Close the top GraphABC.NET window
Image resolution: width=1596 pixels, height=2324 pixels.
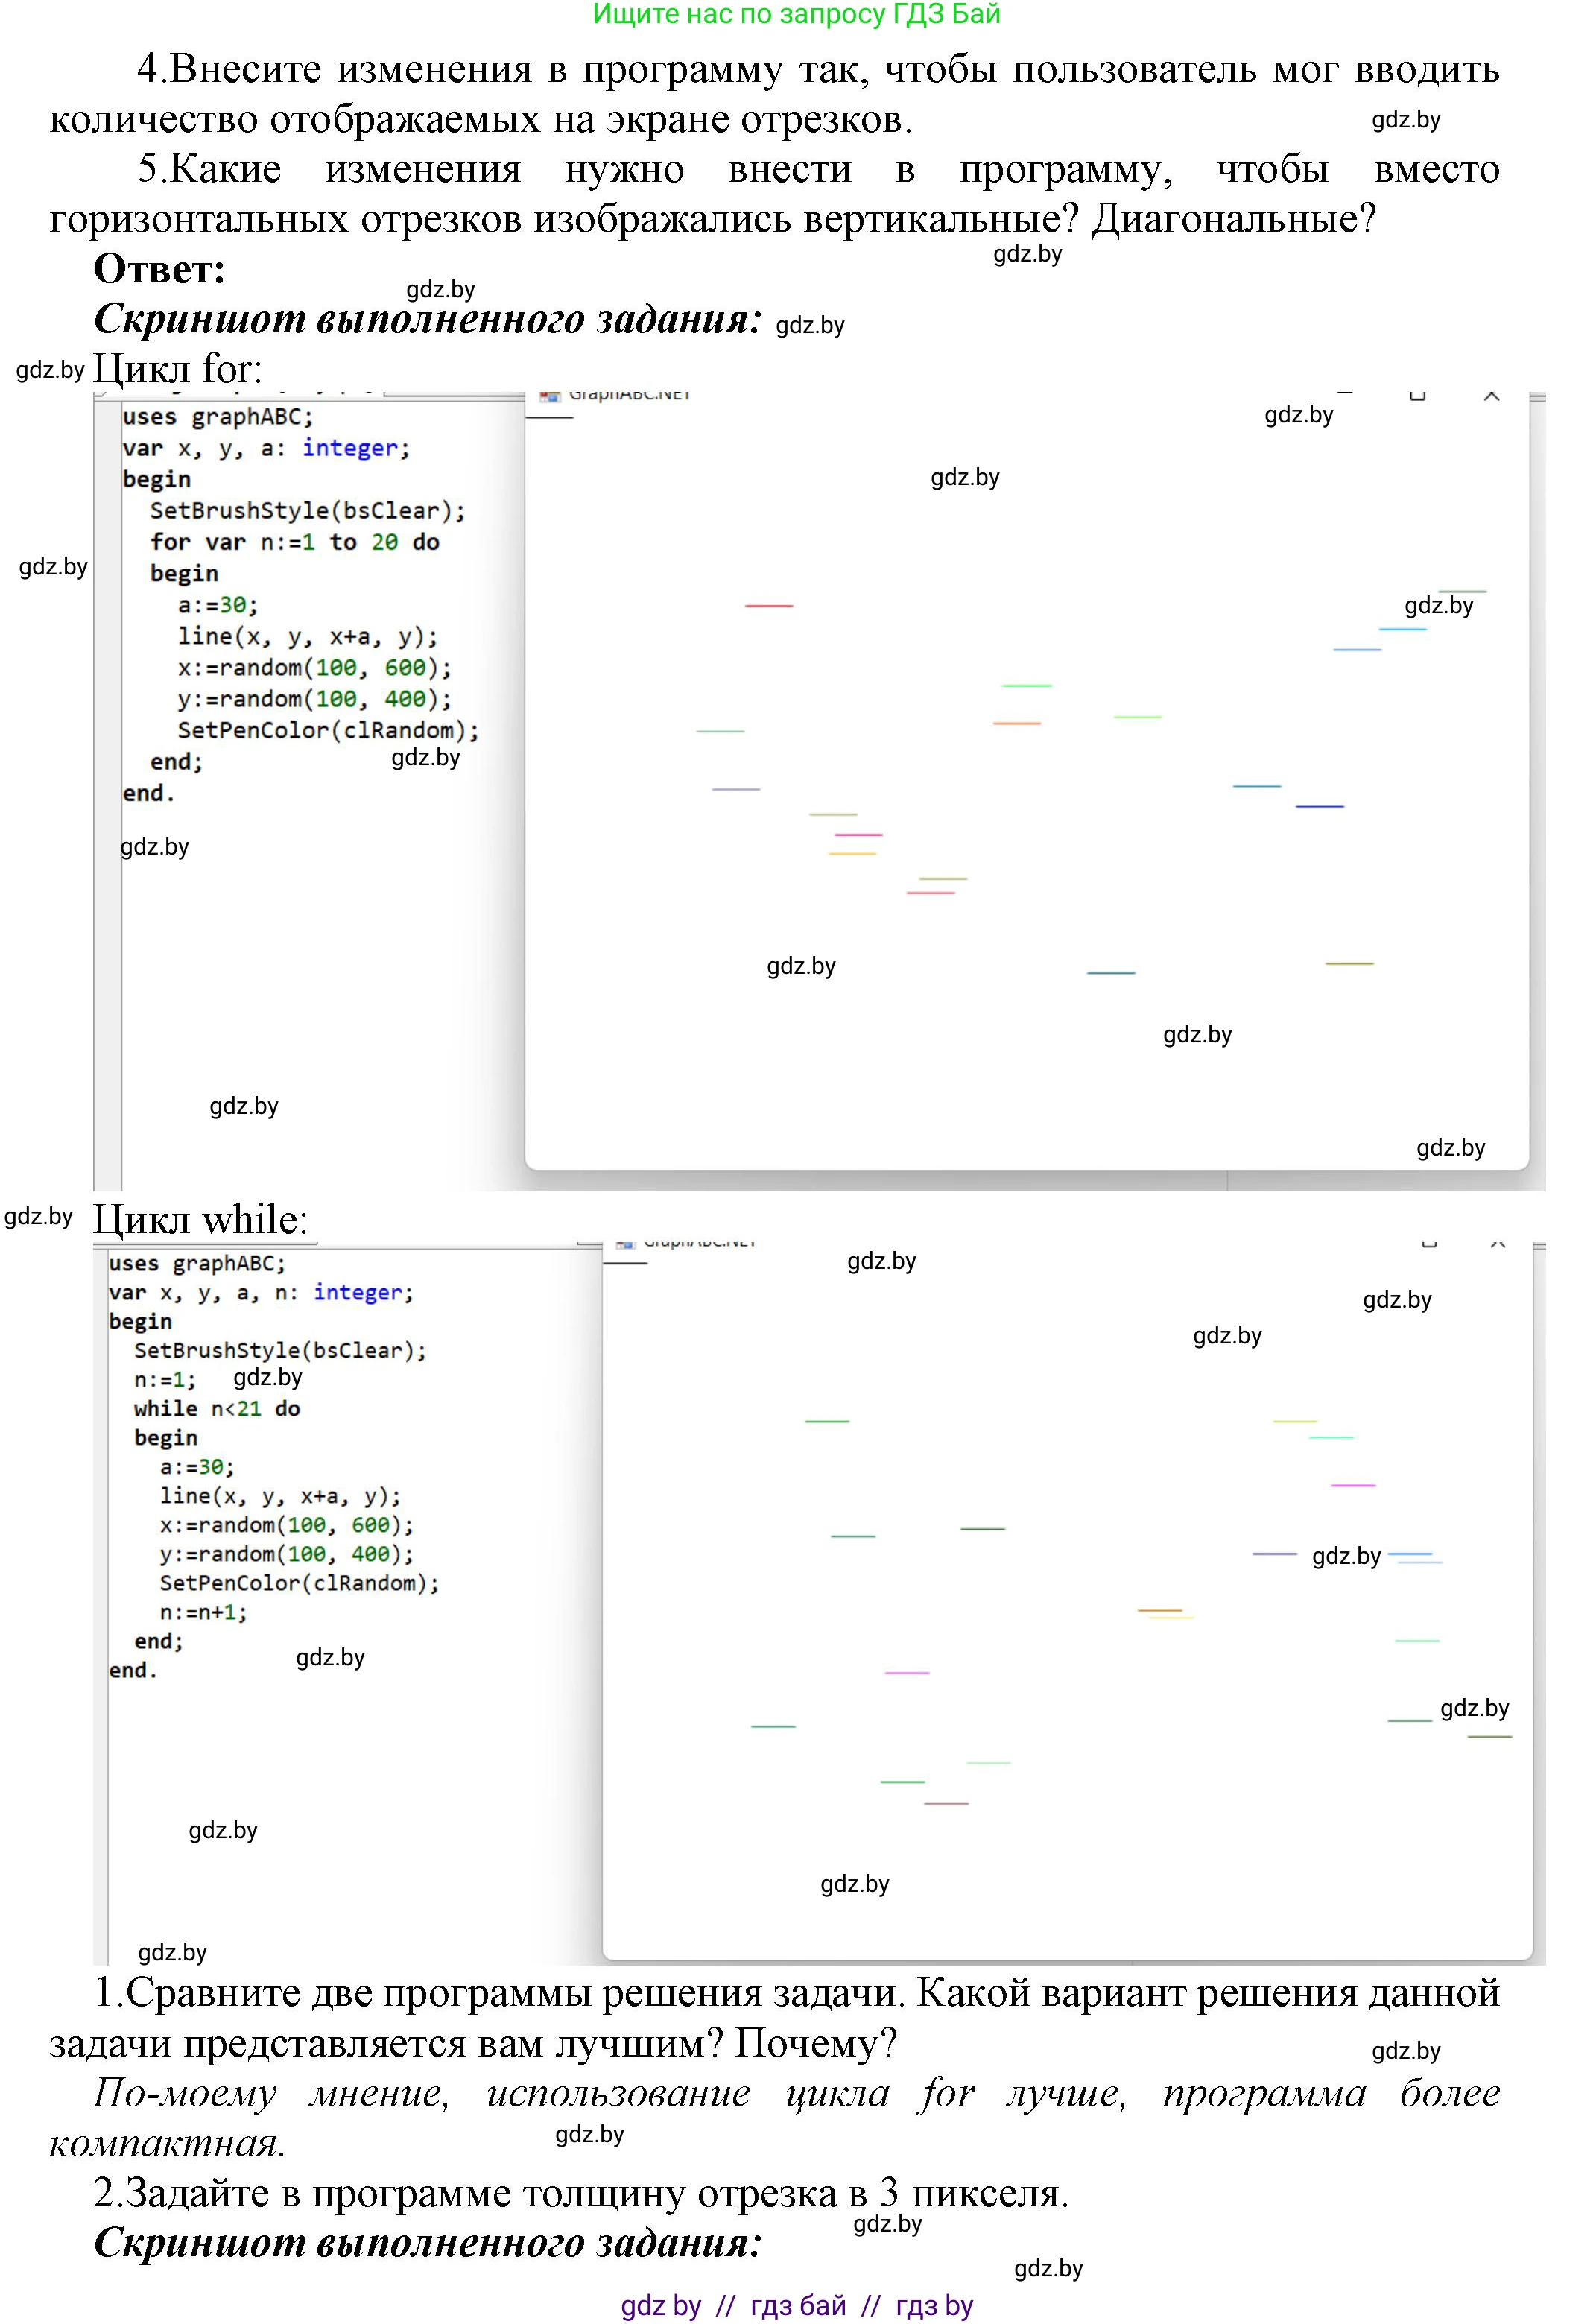point(1491,397)
